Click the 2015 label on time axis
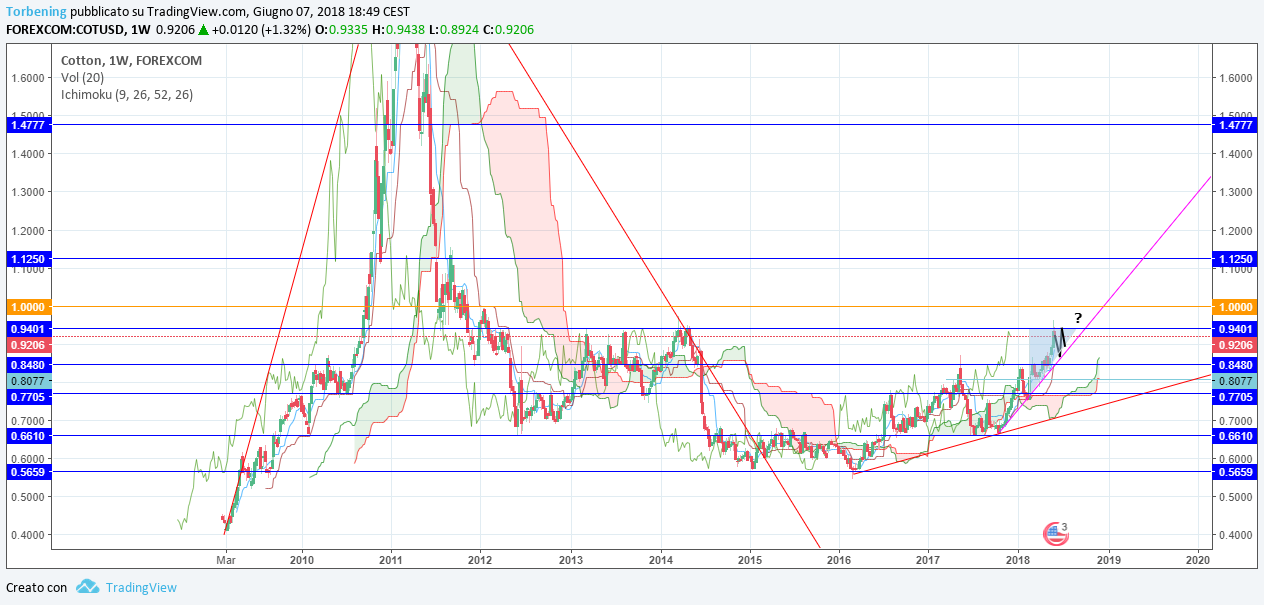Image resolution: width=1264 pixels, height=605 pixels. point(750,562)
